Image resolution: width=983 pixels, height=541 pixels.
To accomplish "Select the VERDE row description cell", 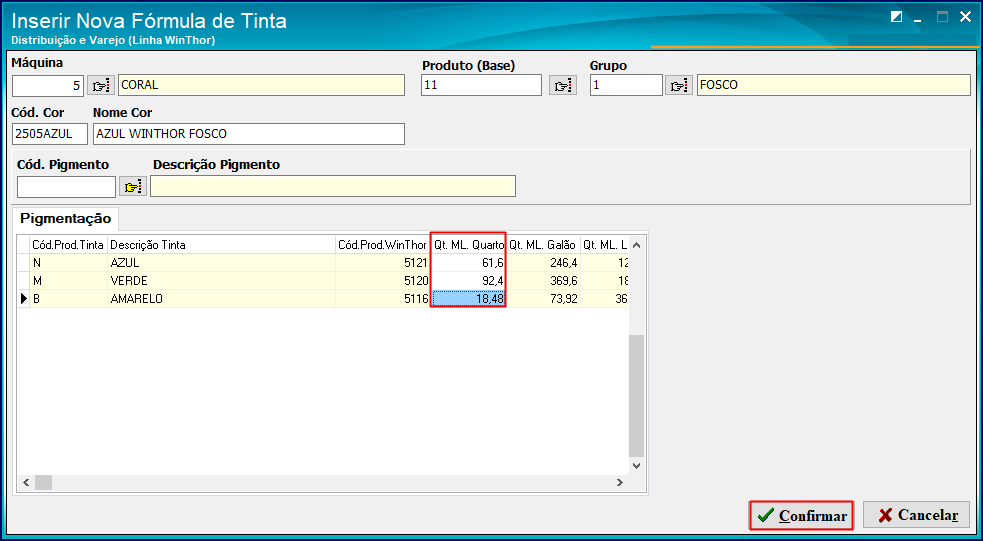I will coord(221,281).
